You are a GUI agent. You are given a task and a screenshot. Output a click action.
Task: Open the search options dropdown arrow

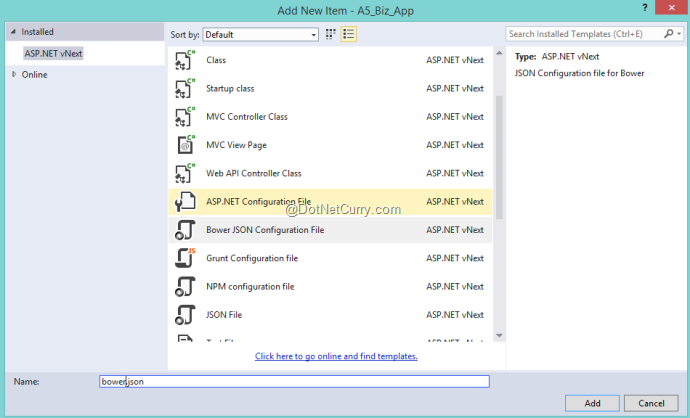click(x=679, y=33)
